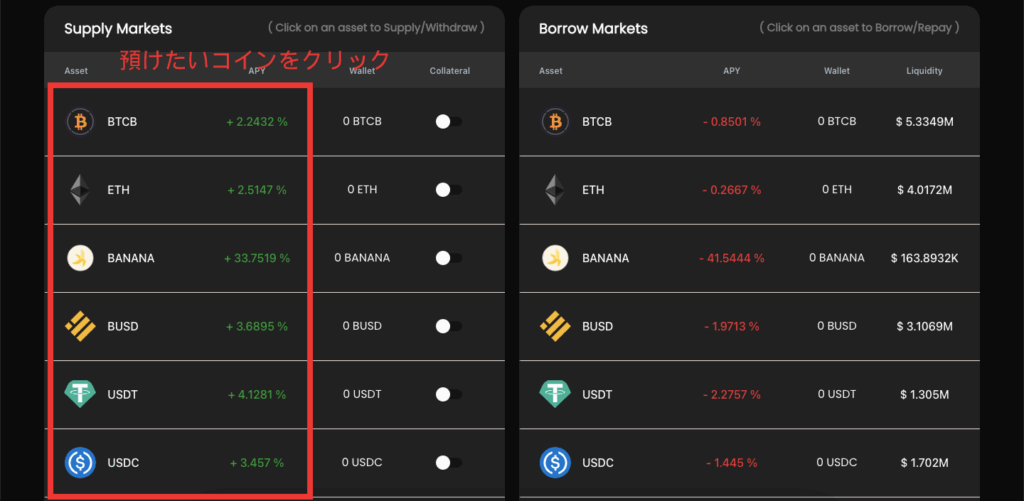Click the Wallet column header in Supply Markets
The width and height of the screenshot is (1024, 501).
click(362, 71)
